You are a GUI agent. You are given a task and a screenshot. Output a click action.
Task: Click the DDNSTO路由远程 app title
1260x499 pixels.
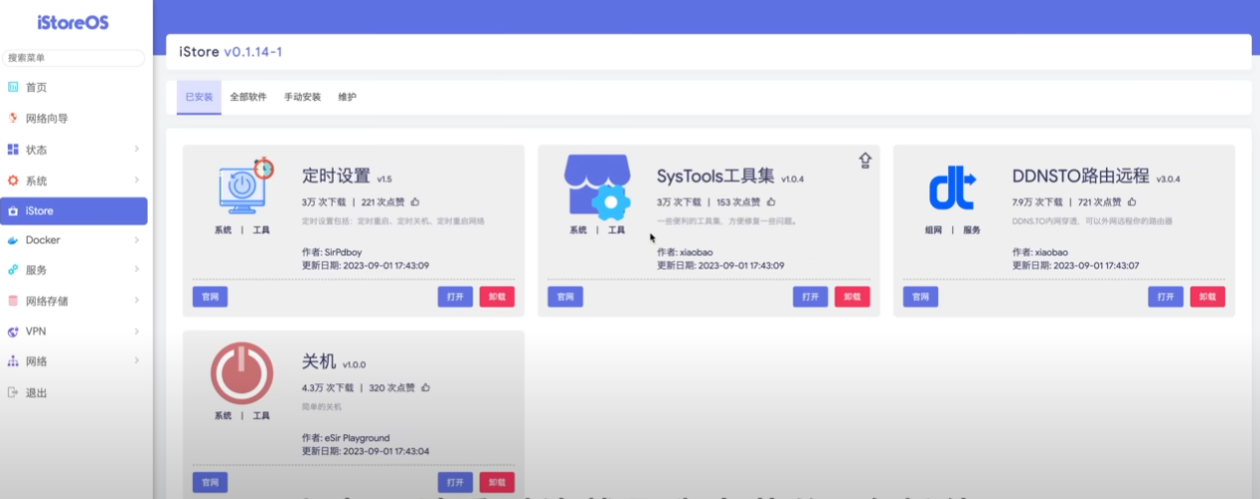tap(1081, 177)
